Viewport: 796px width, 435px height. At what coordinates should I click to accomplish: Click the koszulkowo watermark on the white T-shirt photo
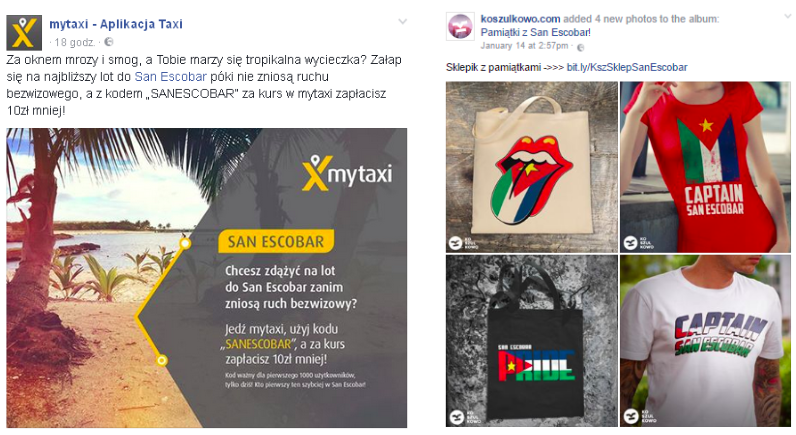638,416
